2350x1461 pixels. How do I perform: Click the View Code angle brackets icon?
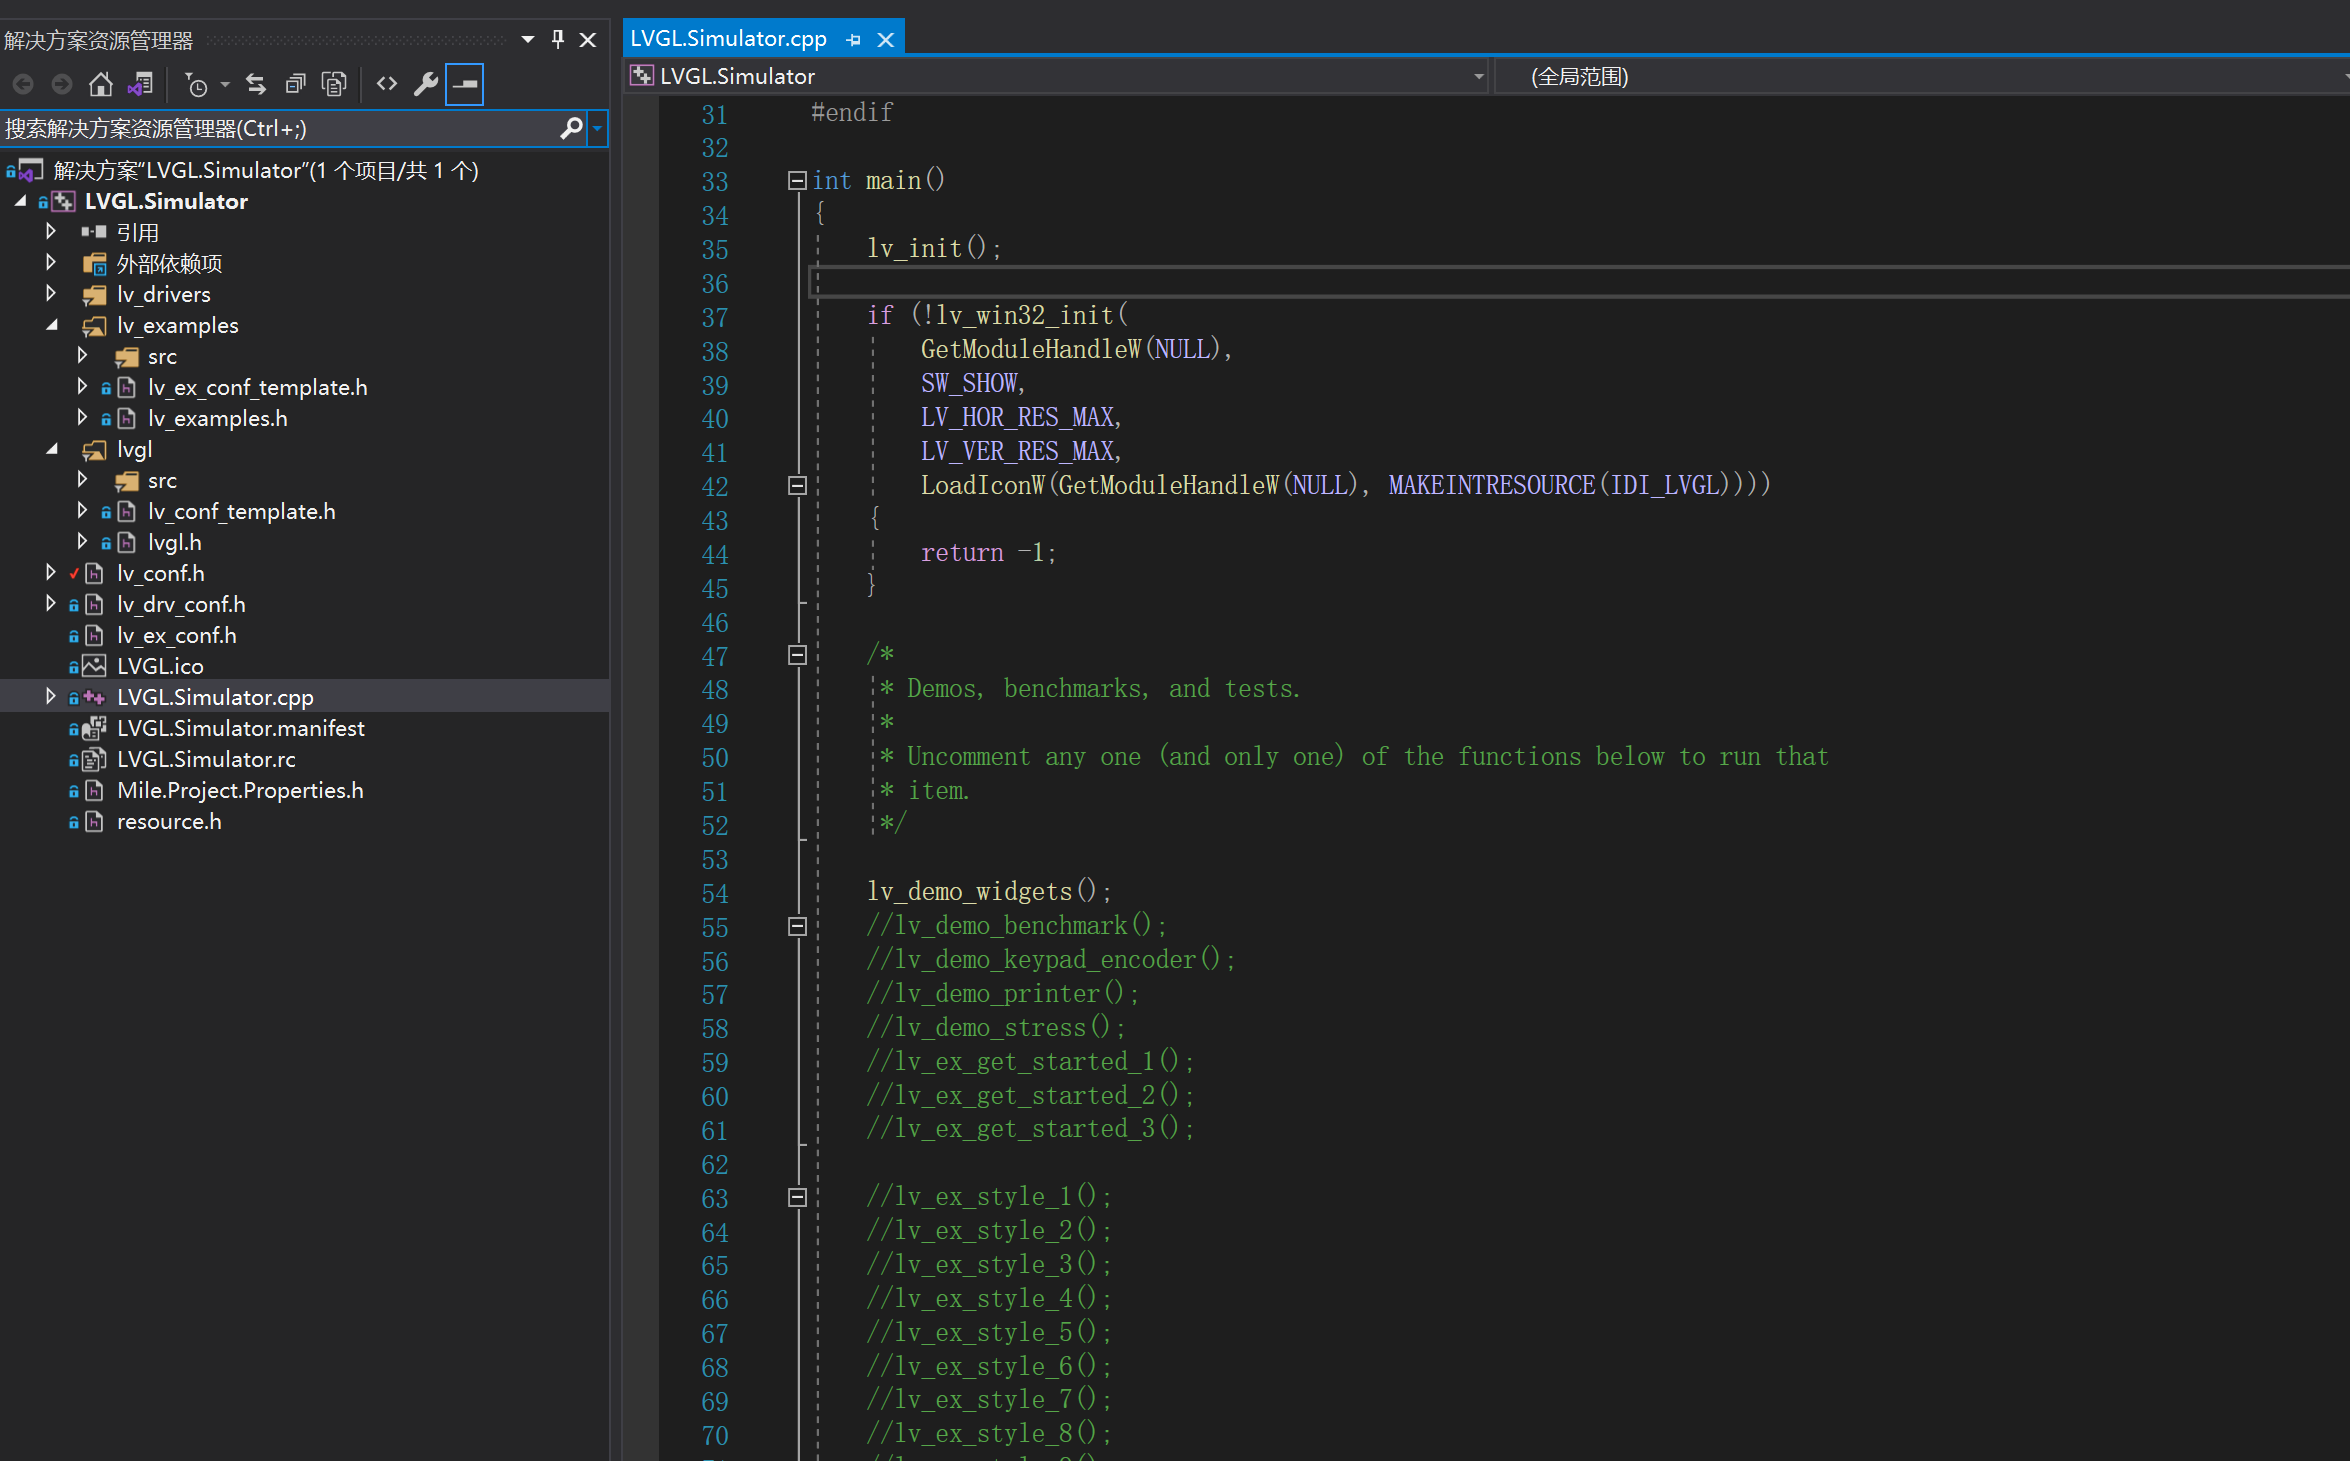point(387,84)
